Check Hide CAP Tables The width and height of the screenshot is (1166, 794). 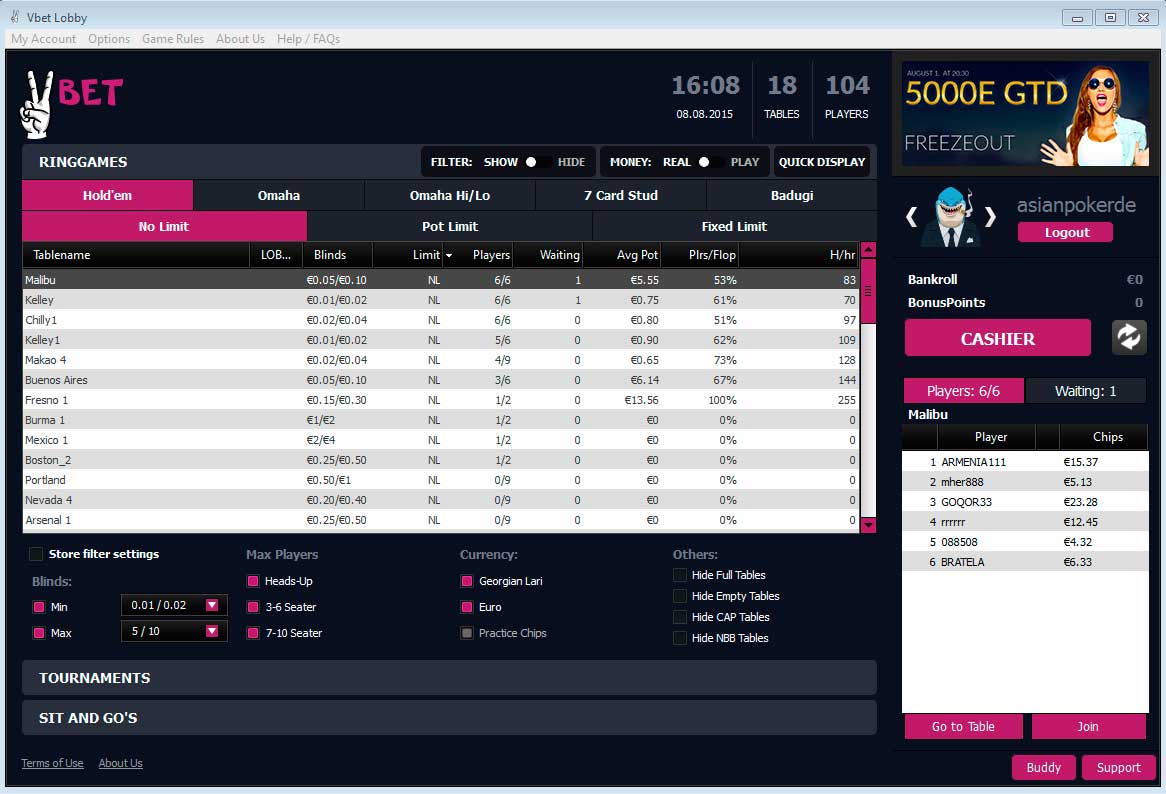(x=680, y=616)
